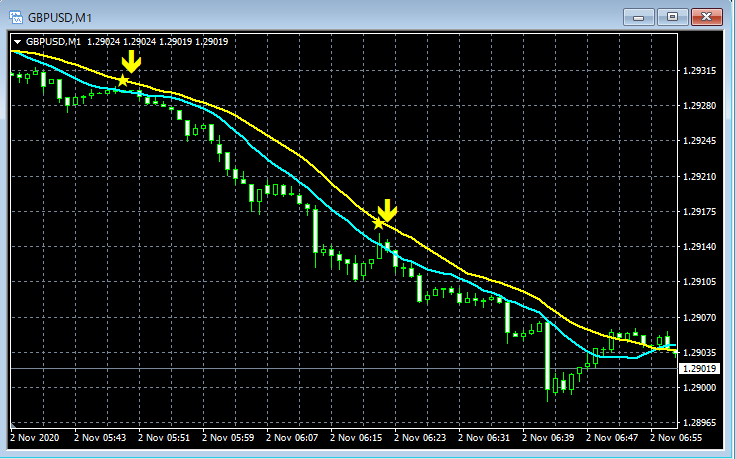
Task: Maximize the GBPUSD,M1 chart window
Action: 672,17
